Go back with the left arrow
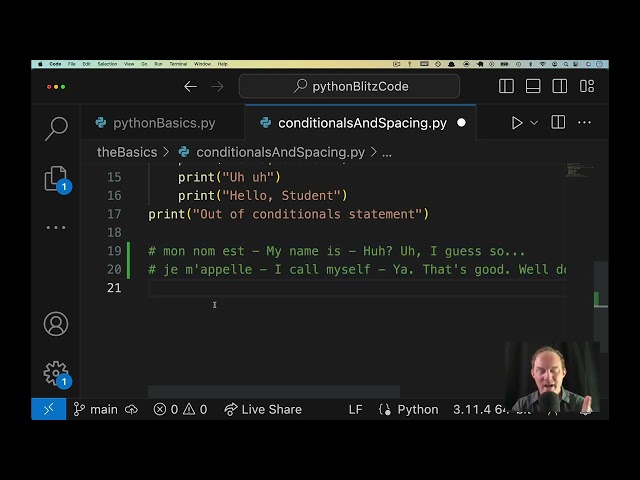 pyautogui.click(x=190, y=87)
